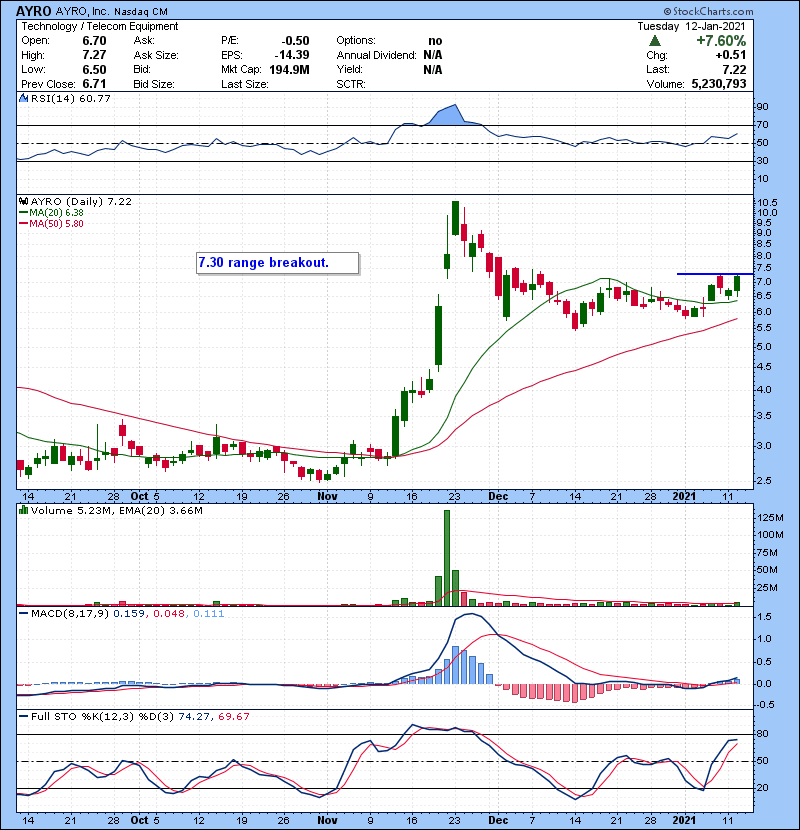Click the RSI indicator icon before RSI(14)
Viewport: 800px width, 830px height.
(23, 98)
